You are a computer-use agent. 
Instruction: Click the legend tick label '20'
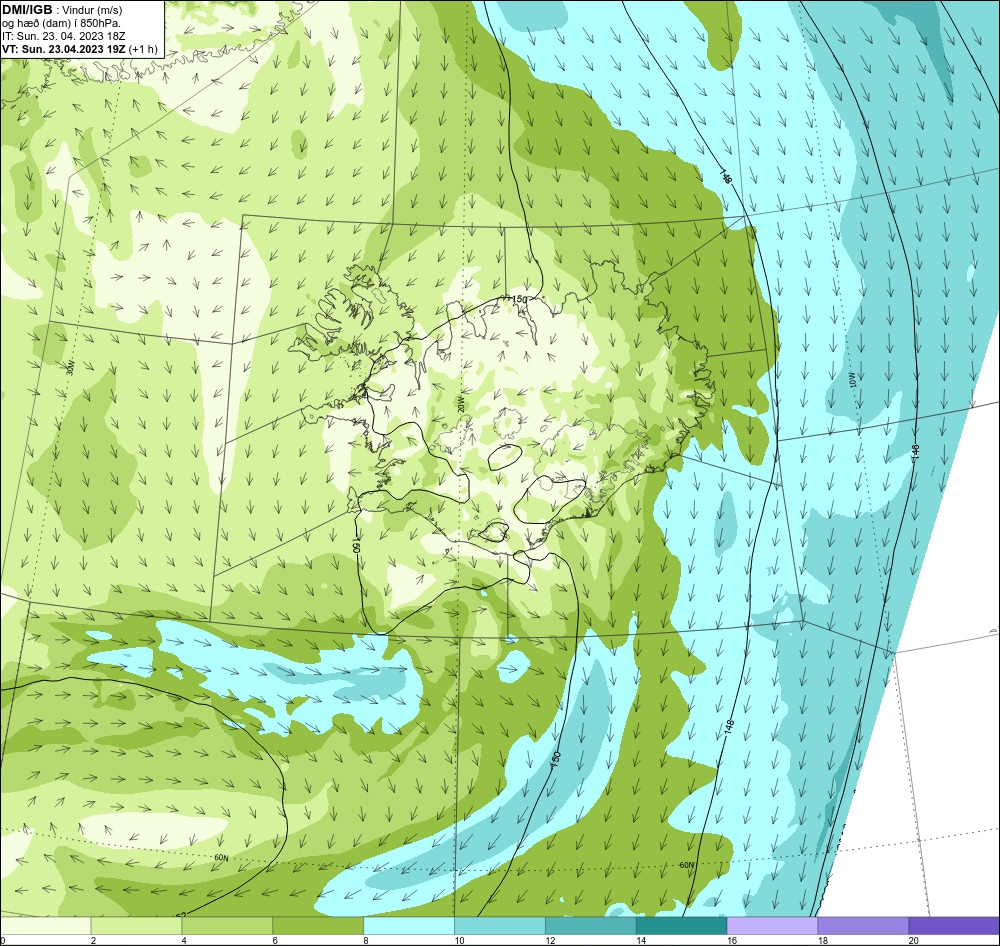click(914, 940)
